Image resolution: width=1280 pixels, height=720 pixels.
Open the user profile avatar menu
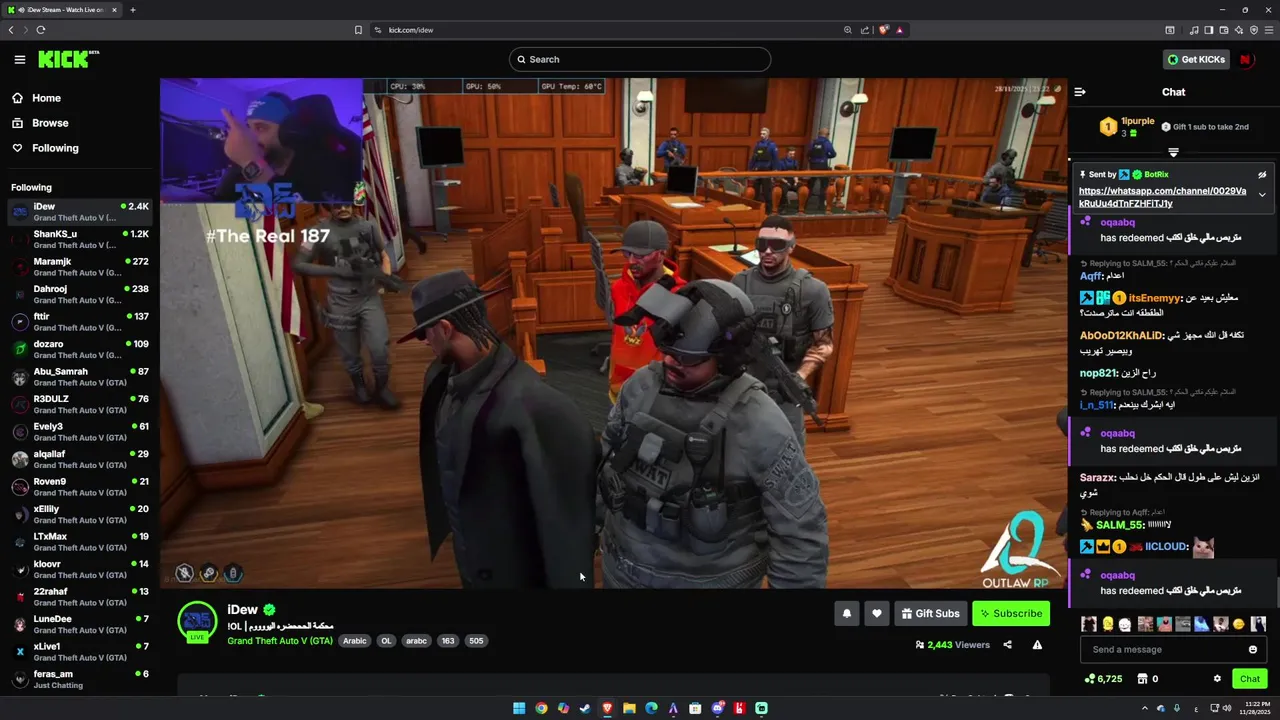click(x=1246, y=59)
